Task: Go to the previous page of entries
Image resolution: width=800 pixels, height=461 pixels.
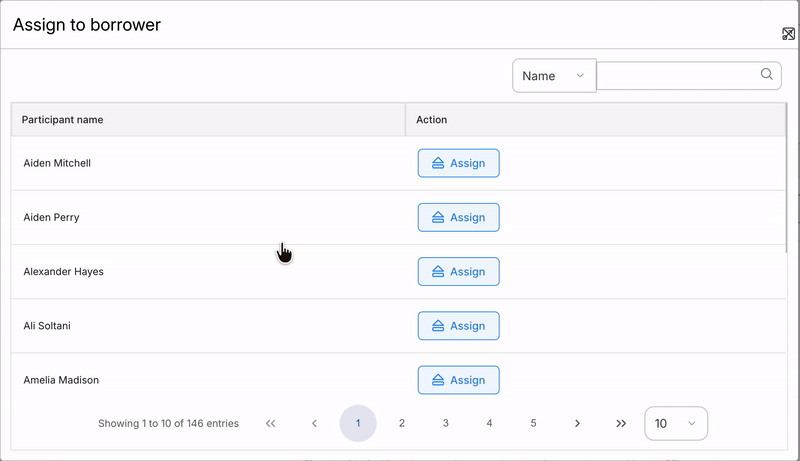Action: click(x=314, y=423)
